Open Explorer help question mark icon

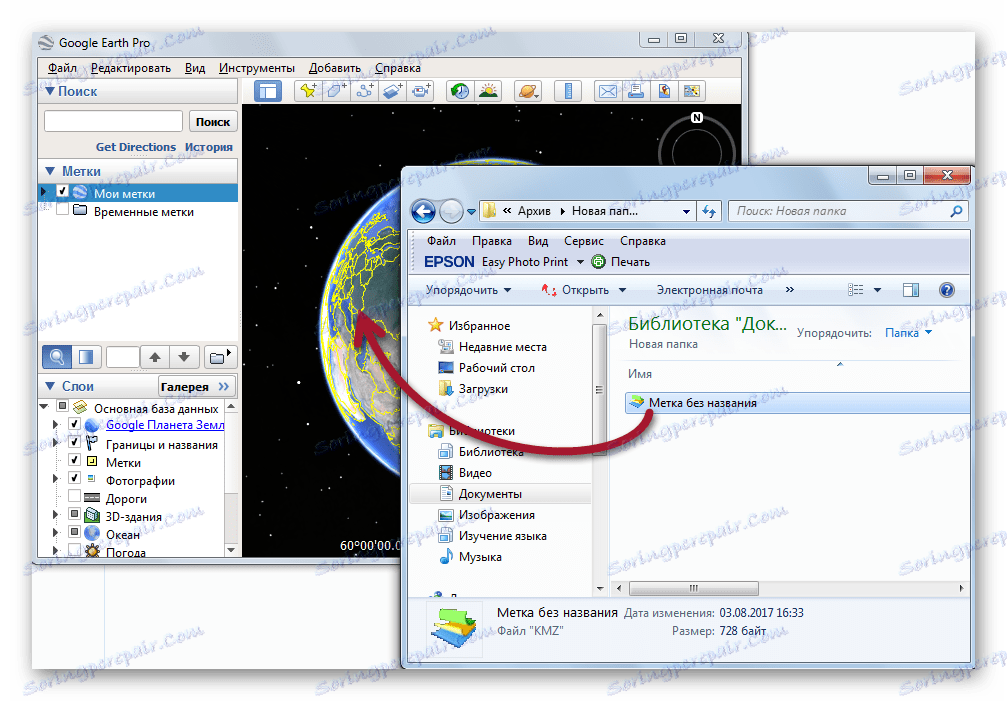(947, 290)
